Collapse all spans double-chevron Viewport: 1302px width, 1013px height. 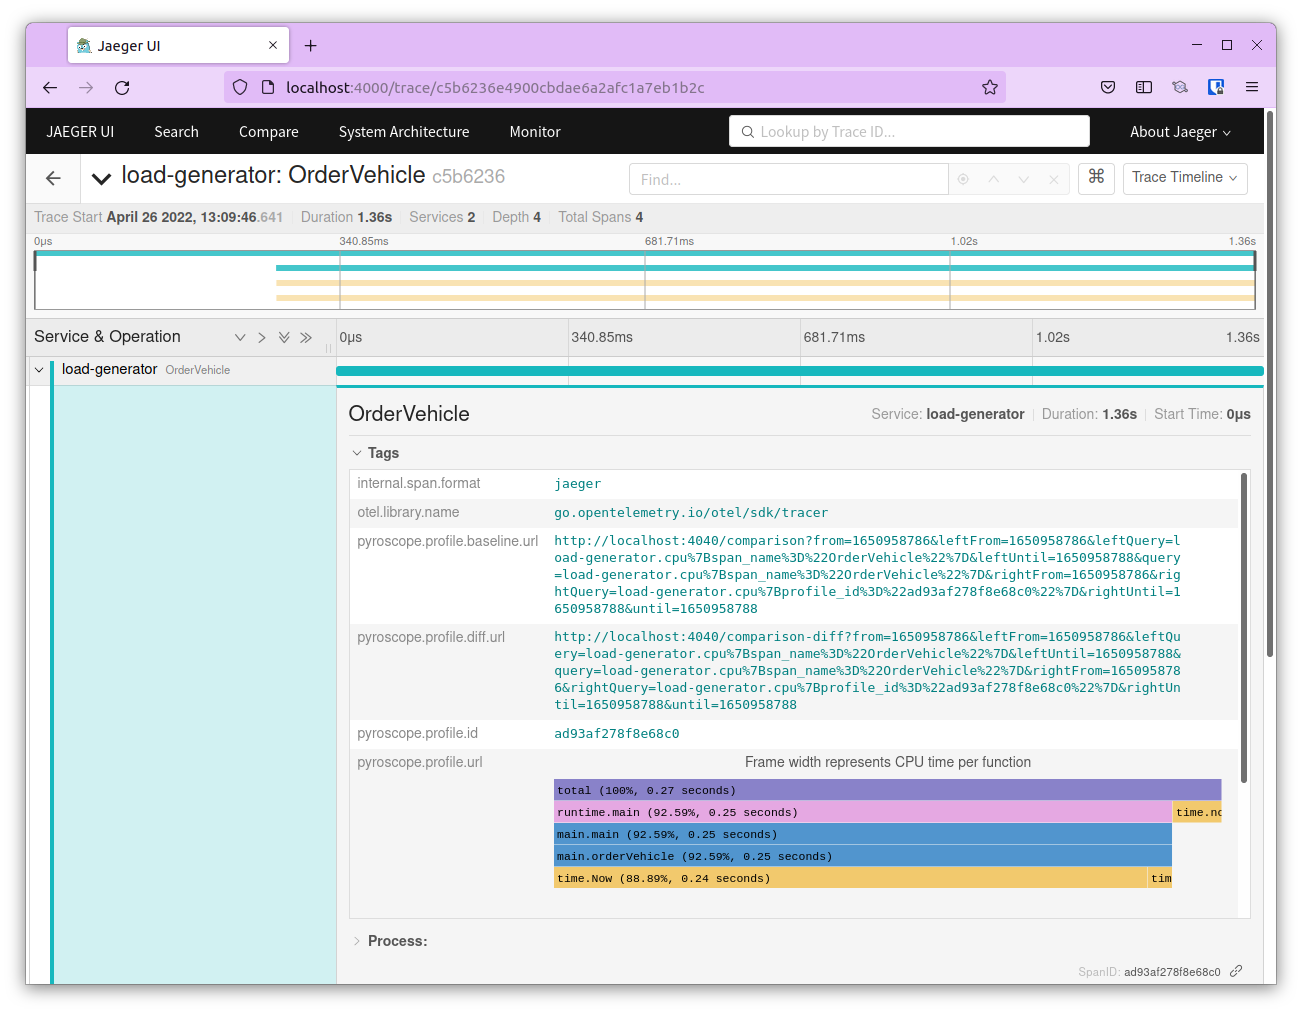click(306, 338)
